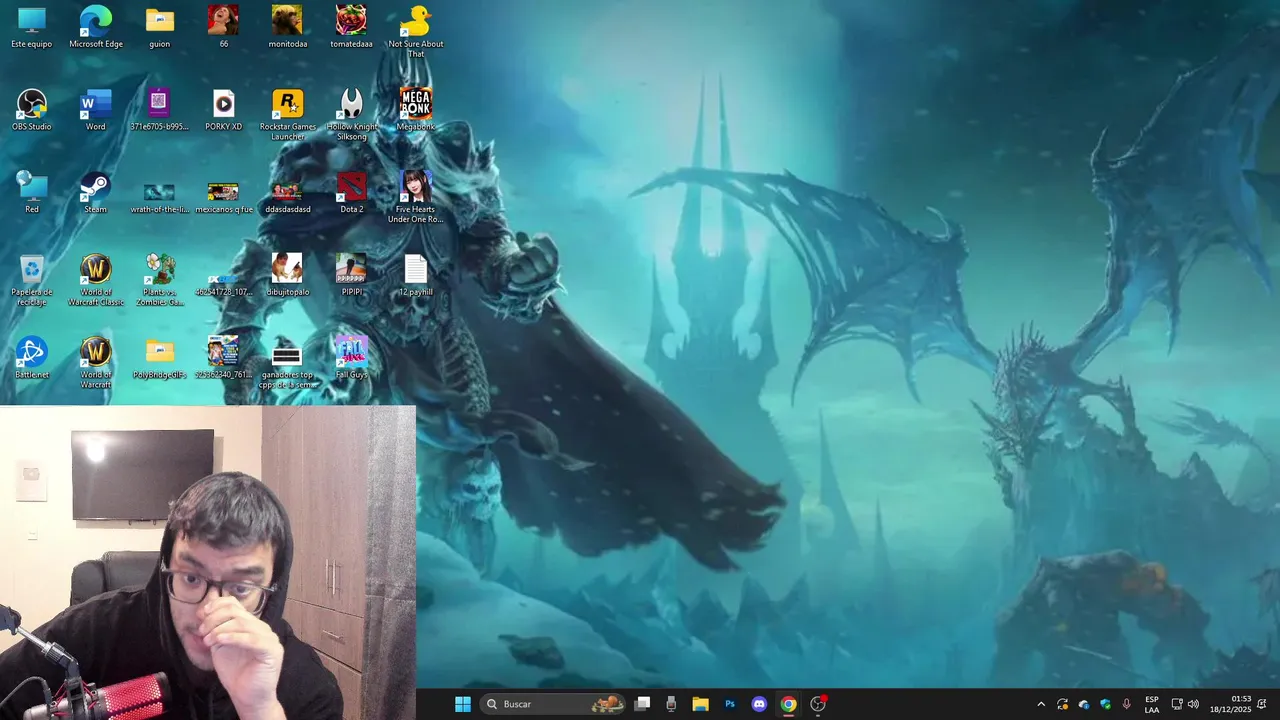Open Five Hearts Under One Roof shortcut
Viewport: 1280px width, 720px height.
tap(416, 197)
